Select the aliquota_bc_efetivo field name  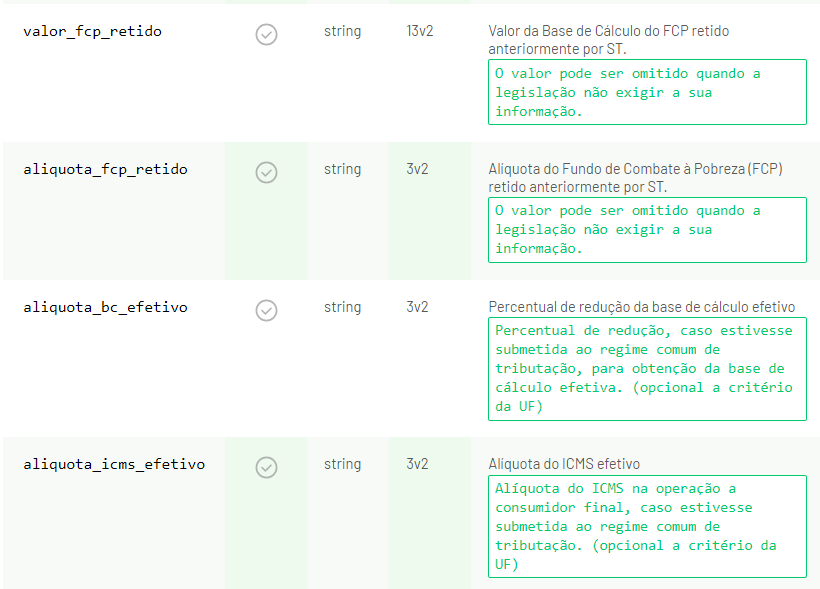coord(105,308)
